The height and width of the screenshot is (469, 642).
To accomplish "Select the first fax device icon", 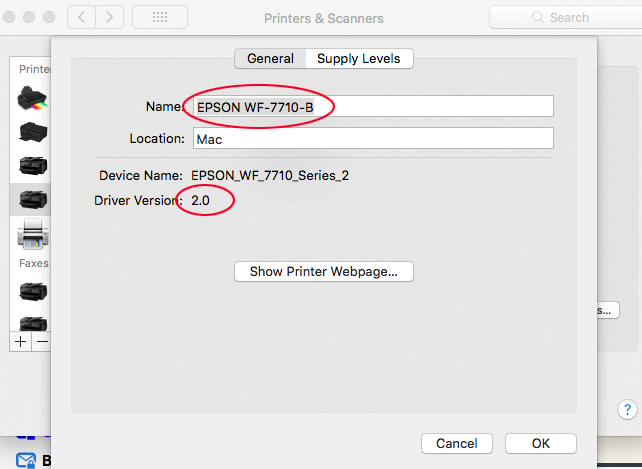I will point(33,291).
